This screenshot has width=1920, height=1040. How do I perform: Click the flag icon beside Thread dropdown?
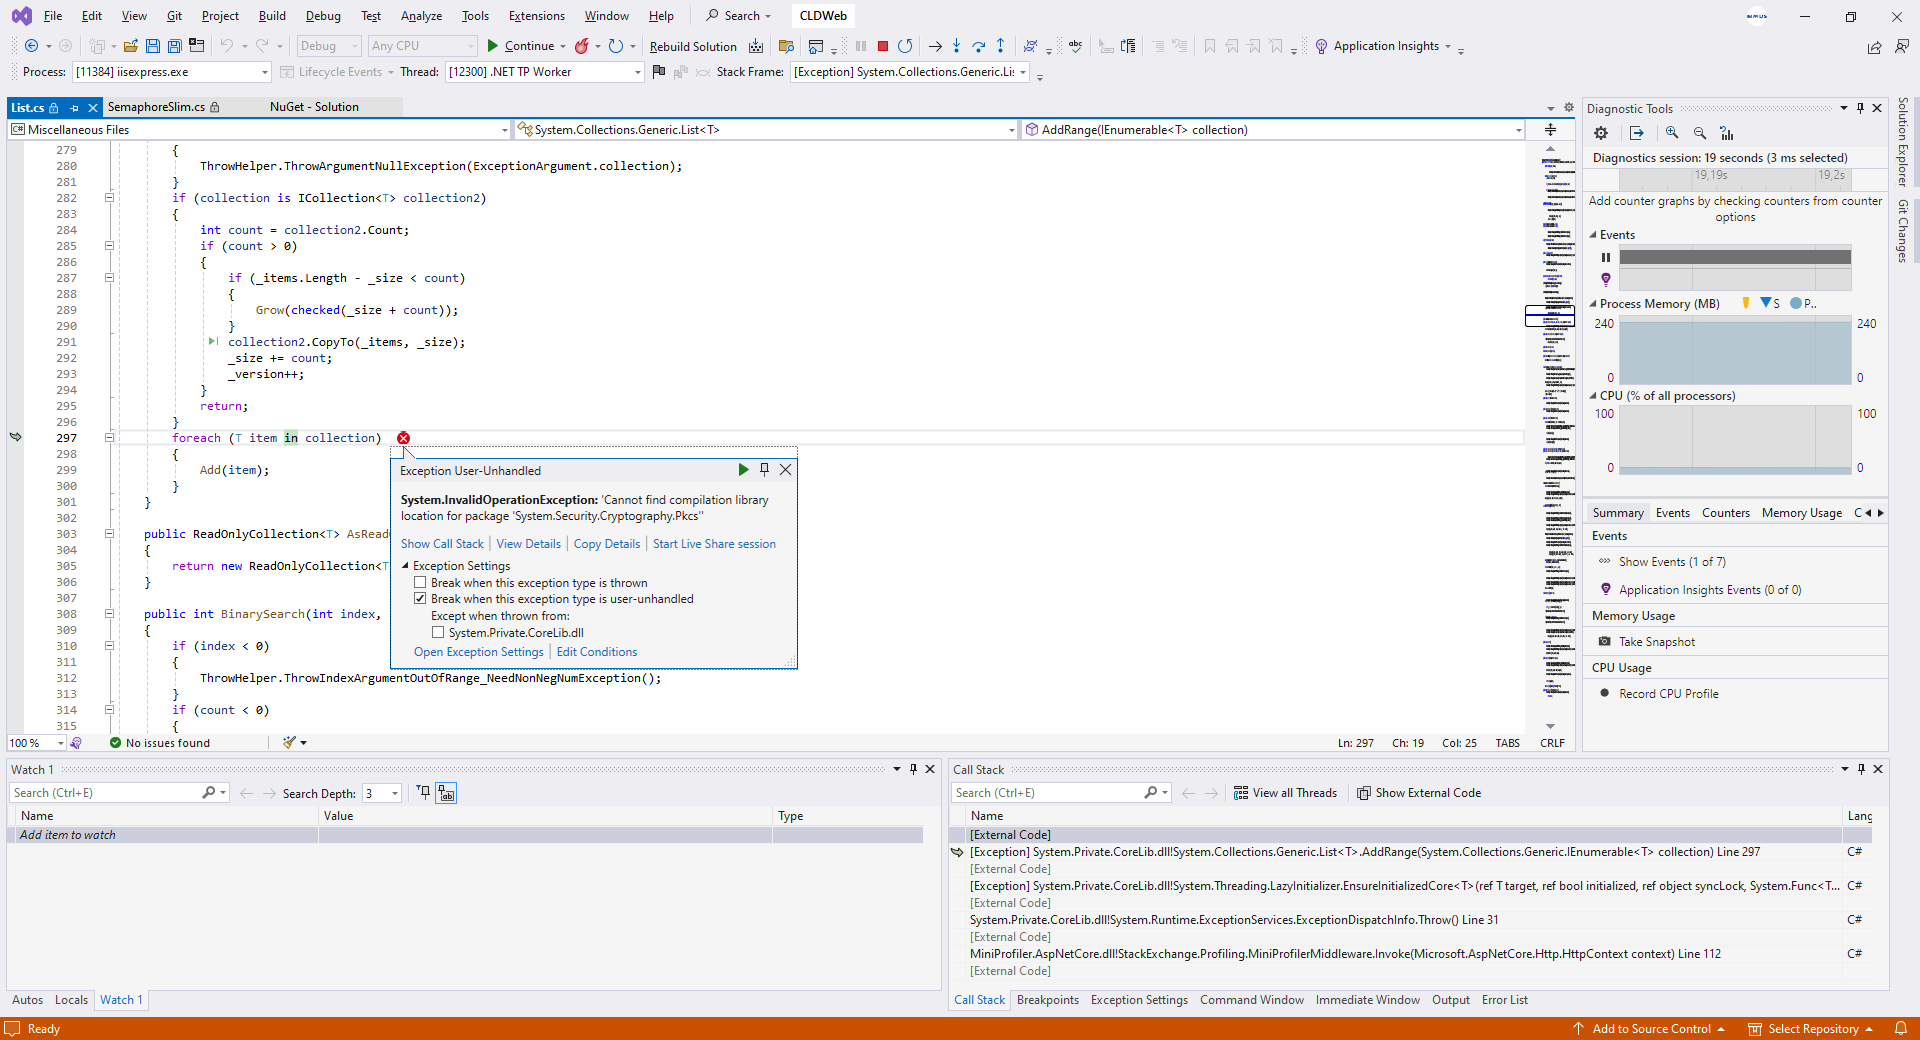[x=658, y=72]
